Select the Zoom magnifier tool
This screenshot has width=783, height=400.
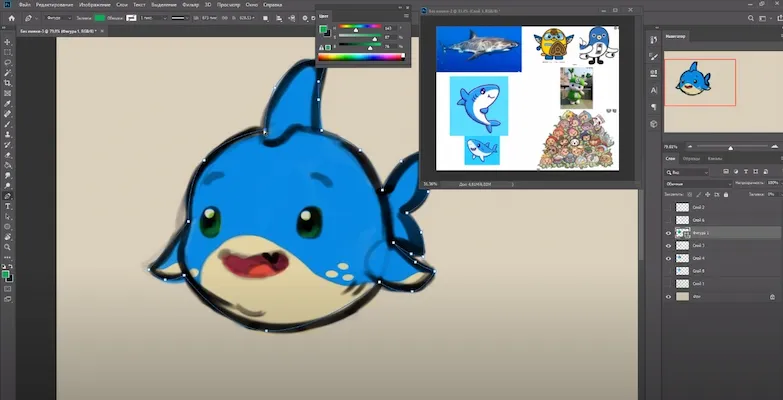(x=7, y=245)
